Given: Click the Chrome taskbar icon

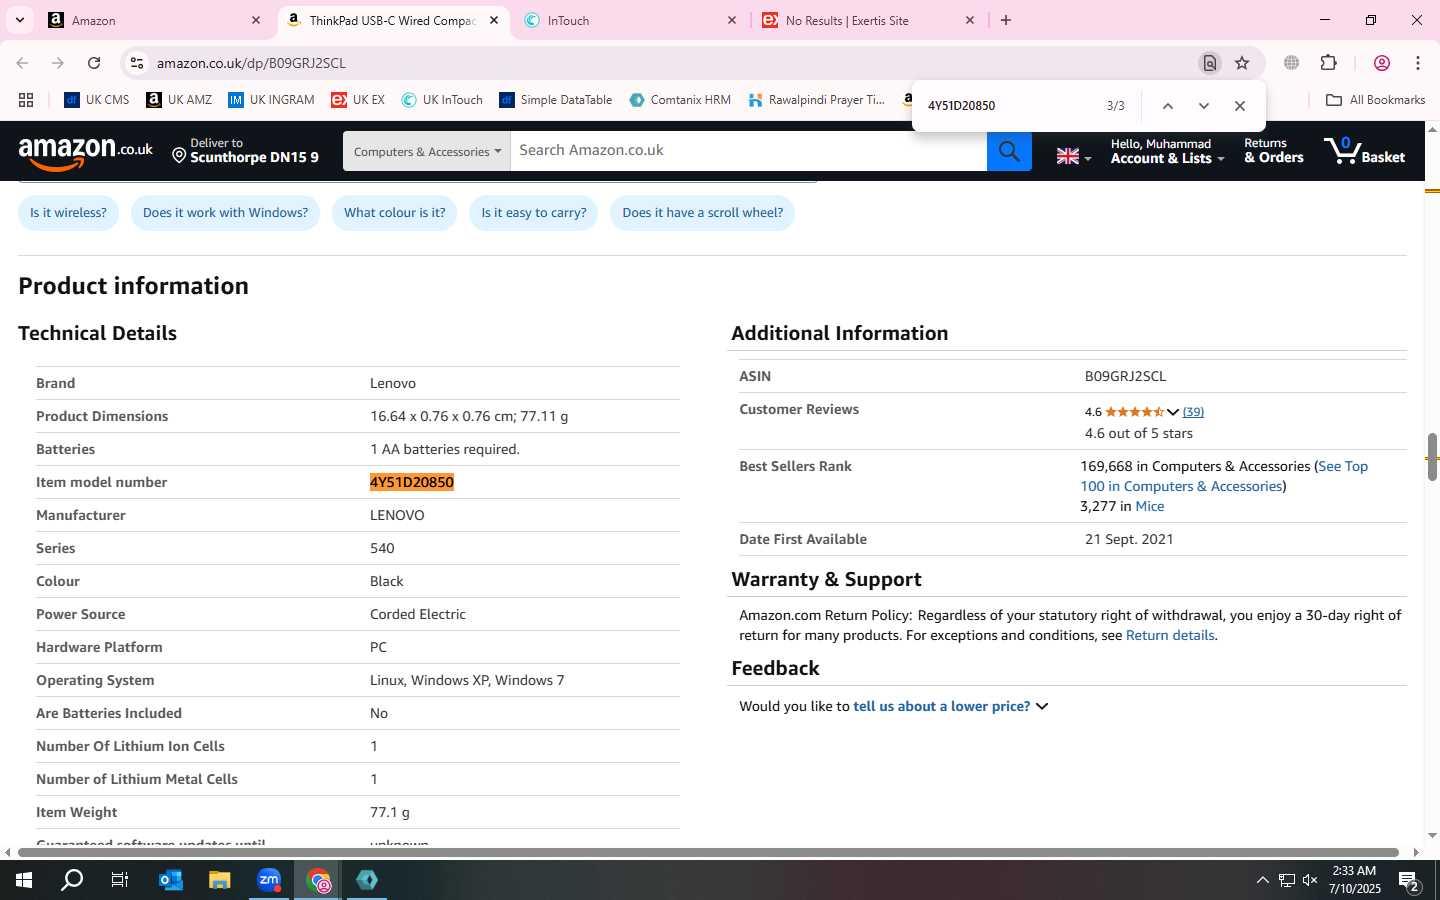Looking at the screenshot, I should click(x=318, y=880).
